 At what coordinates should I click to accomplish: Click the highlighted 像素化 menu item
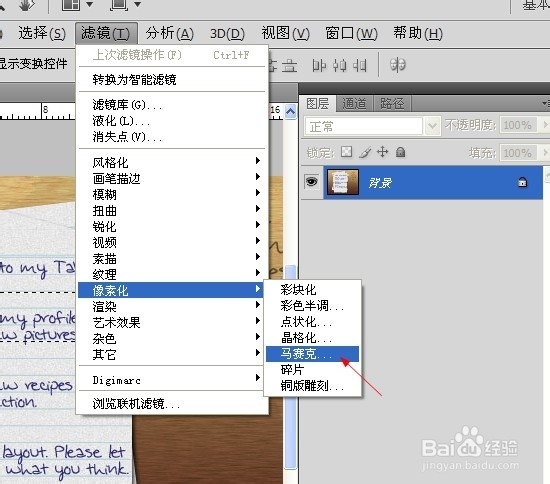tap(170, 290)
